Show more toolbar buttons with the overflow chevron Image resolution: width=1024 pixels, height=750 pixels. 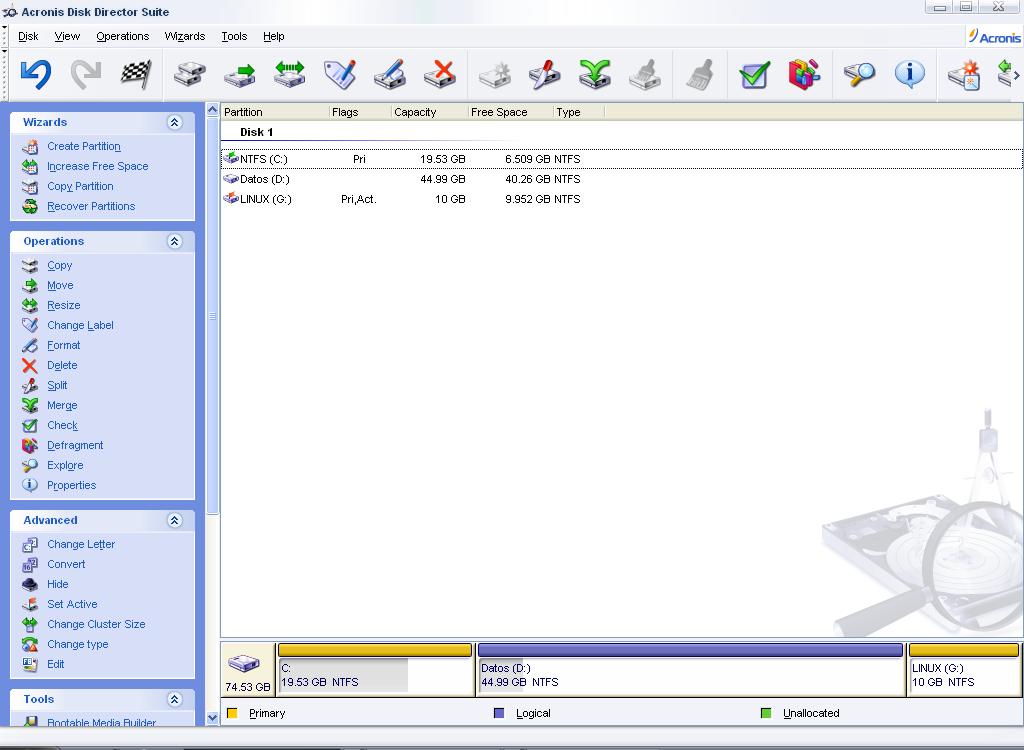click(1016, 75)
